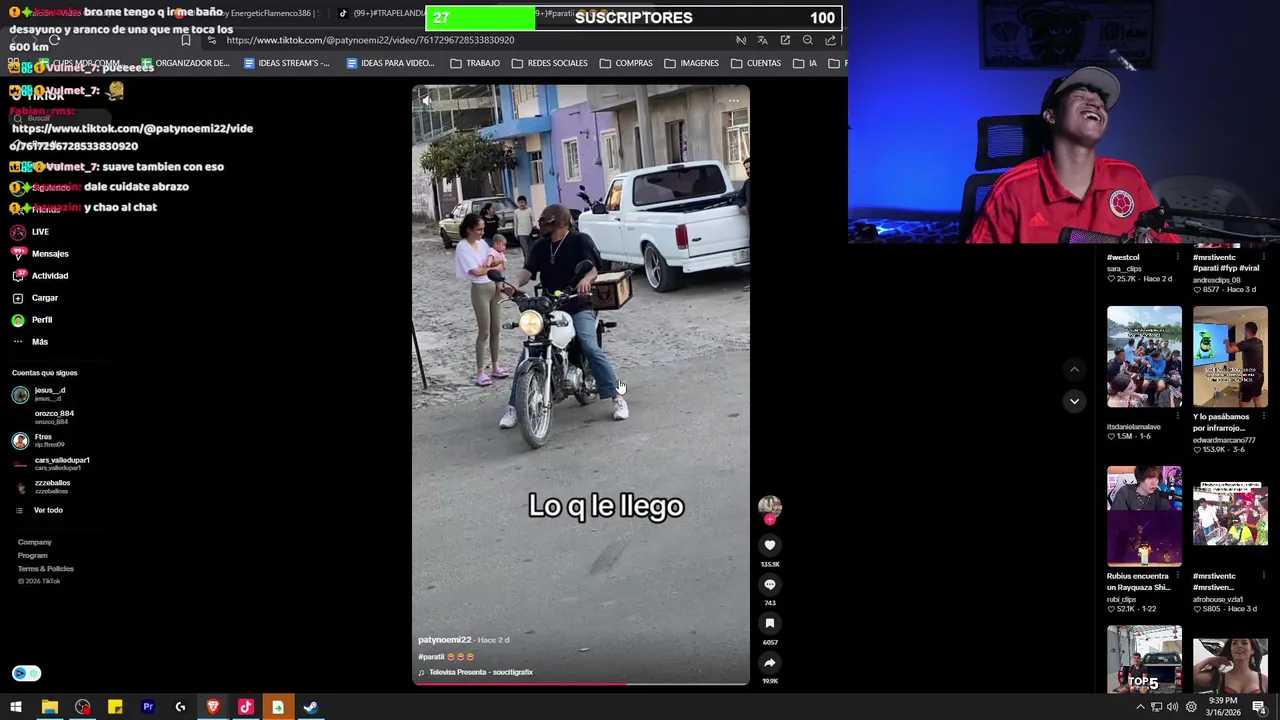Seek on the red video progress bar
This screenshot has height=720, width=1280.
pos(581,684)
